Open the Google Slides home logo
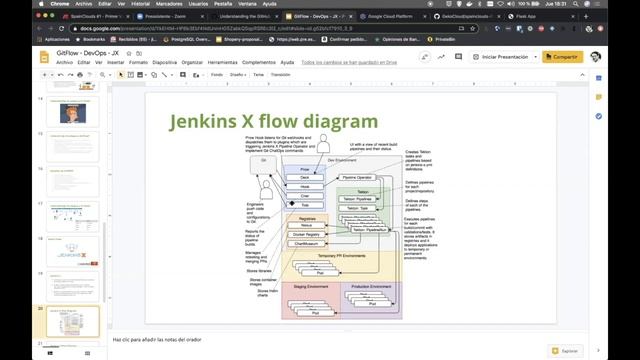640x360 pixels. point(44,57)
